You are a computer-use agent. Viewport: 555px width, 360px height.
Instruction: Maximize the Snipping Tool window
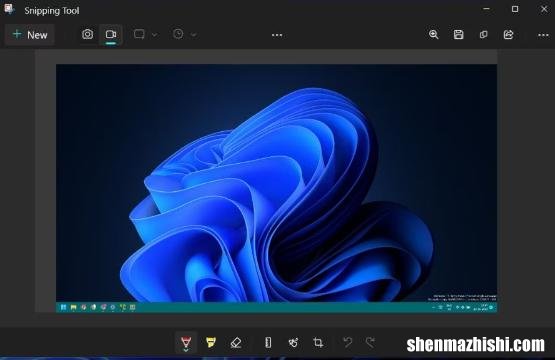(x=515, y=9)
